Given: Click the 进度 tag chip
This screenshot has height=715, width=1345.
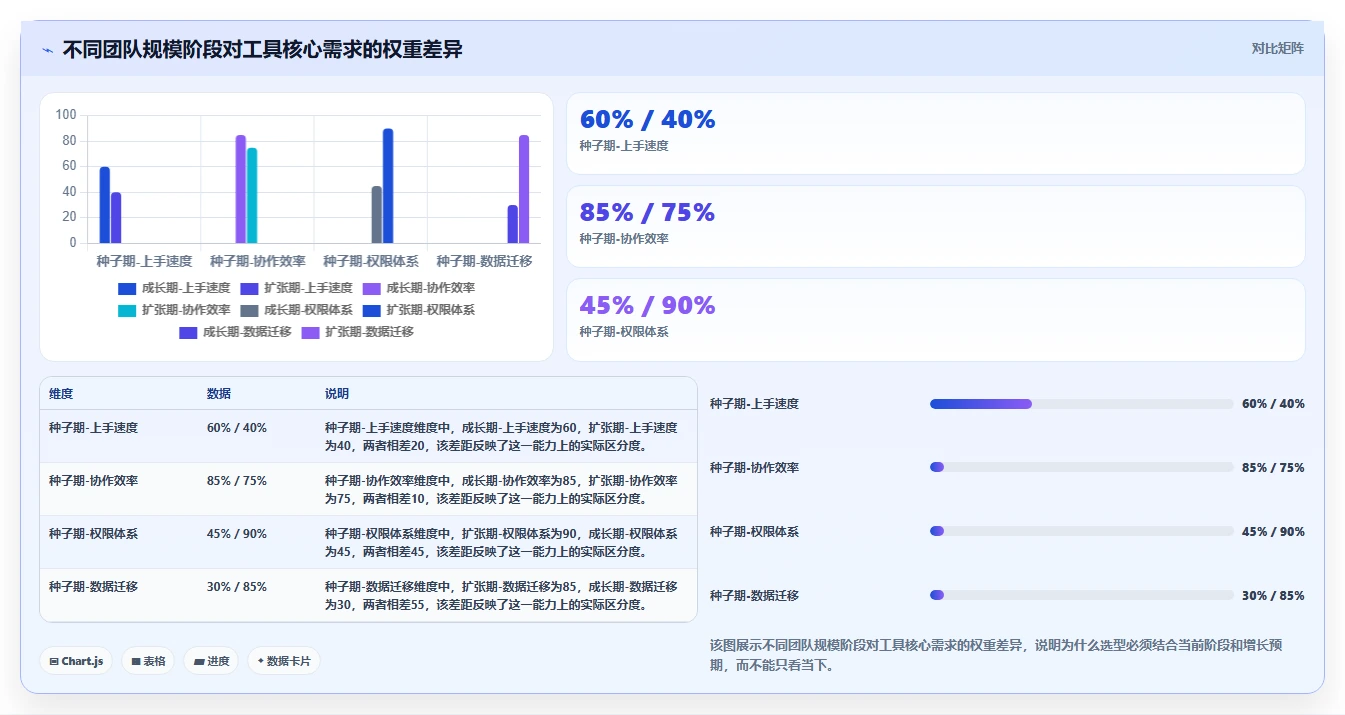Looking at the screenshot, I should point(211,661).
